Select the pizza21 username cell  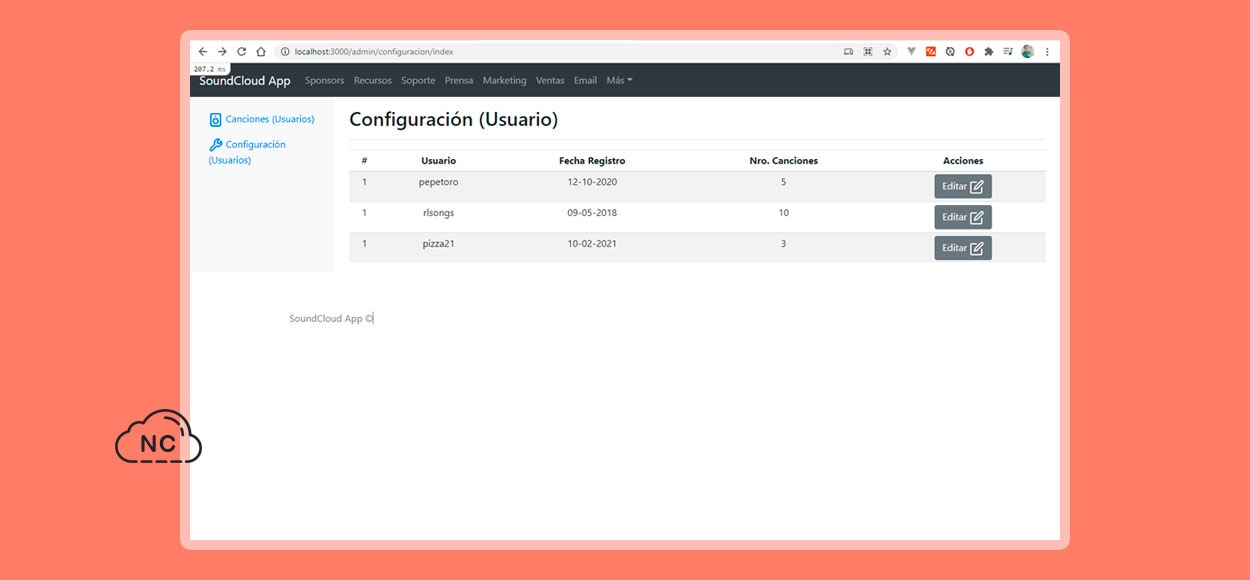pos(438,244)
